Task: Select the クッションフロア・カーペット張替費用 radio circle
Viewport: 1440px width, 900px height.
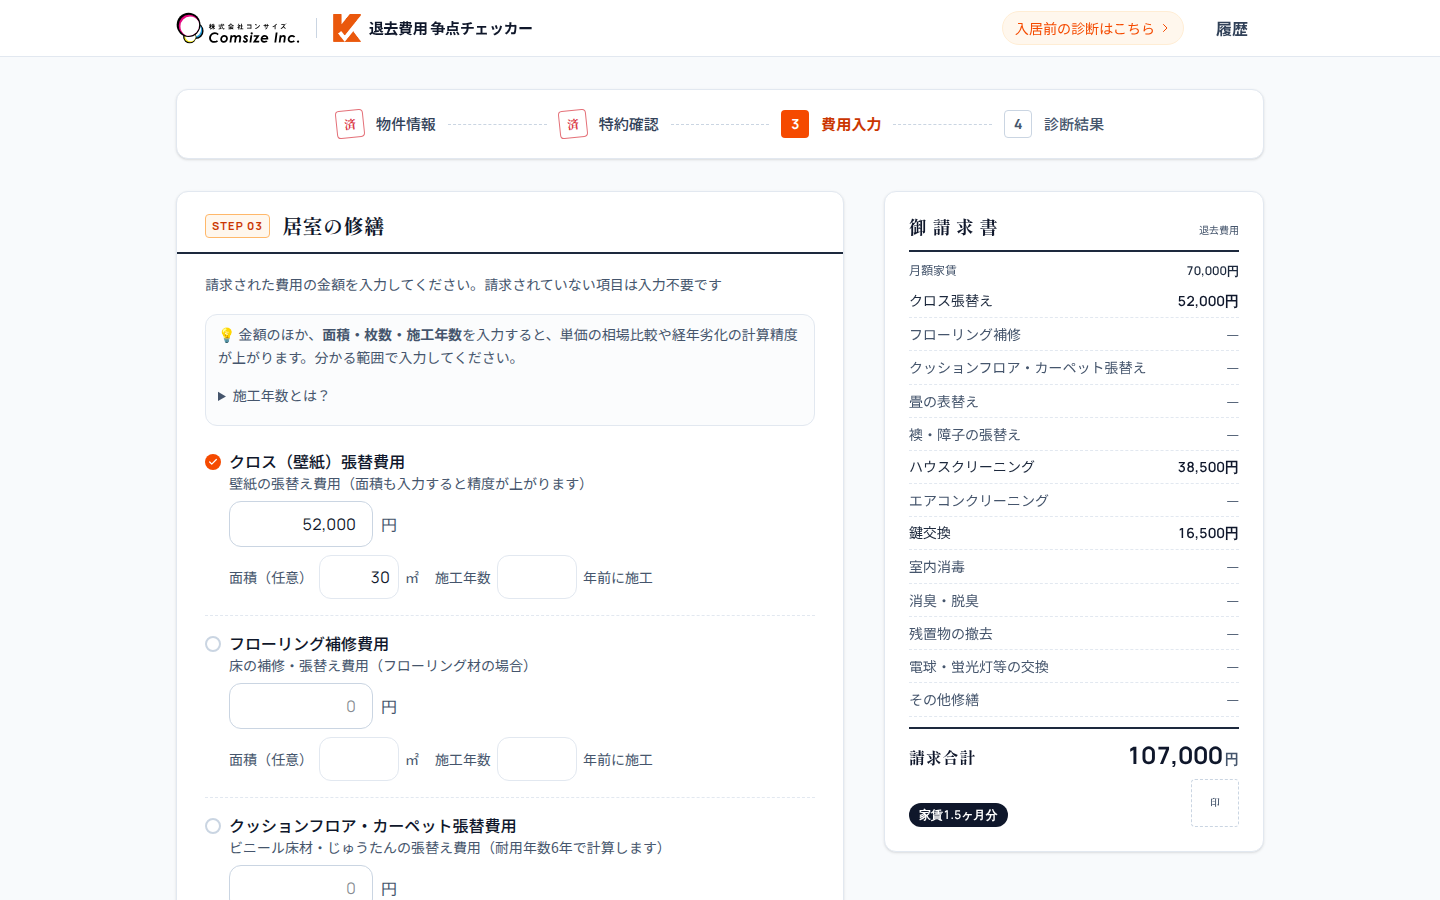Action: pyautogui.click(x=213, y=826)
